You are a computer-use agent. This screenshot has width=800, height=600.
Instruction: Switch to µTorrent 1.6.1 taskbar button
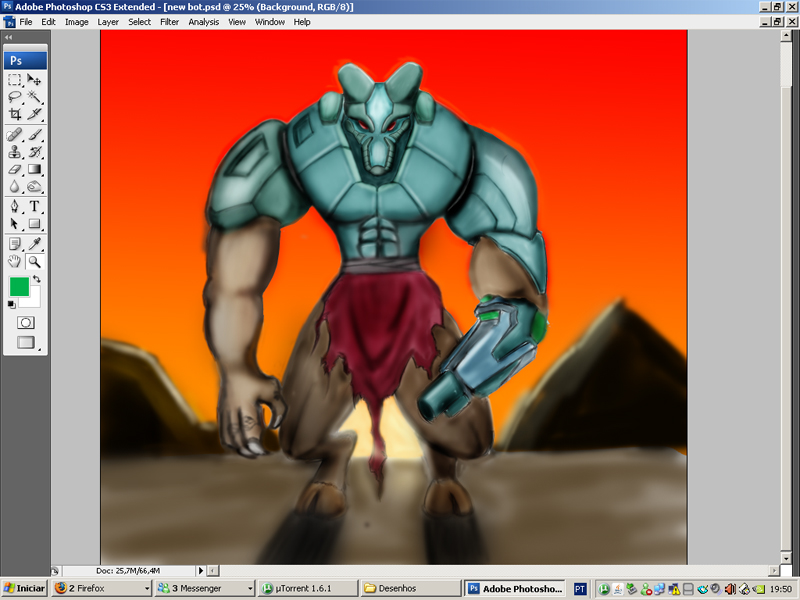pyautogui.click(x=307, y=588)
